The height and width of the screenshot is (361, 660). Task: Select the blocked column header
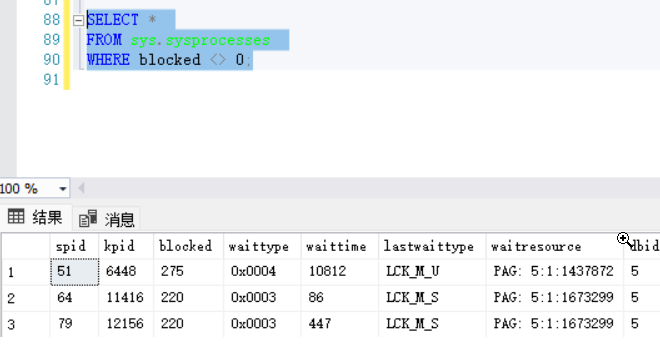[x=189, y=246]
